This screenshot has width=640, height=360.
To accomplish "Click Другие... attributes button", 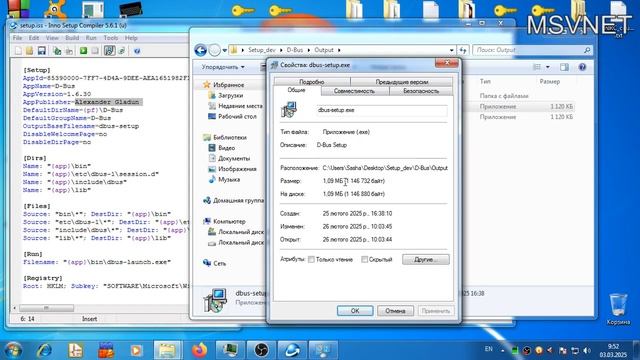I will coord(426,260).
